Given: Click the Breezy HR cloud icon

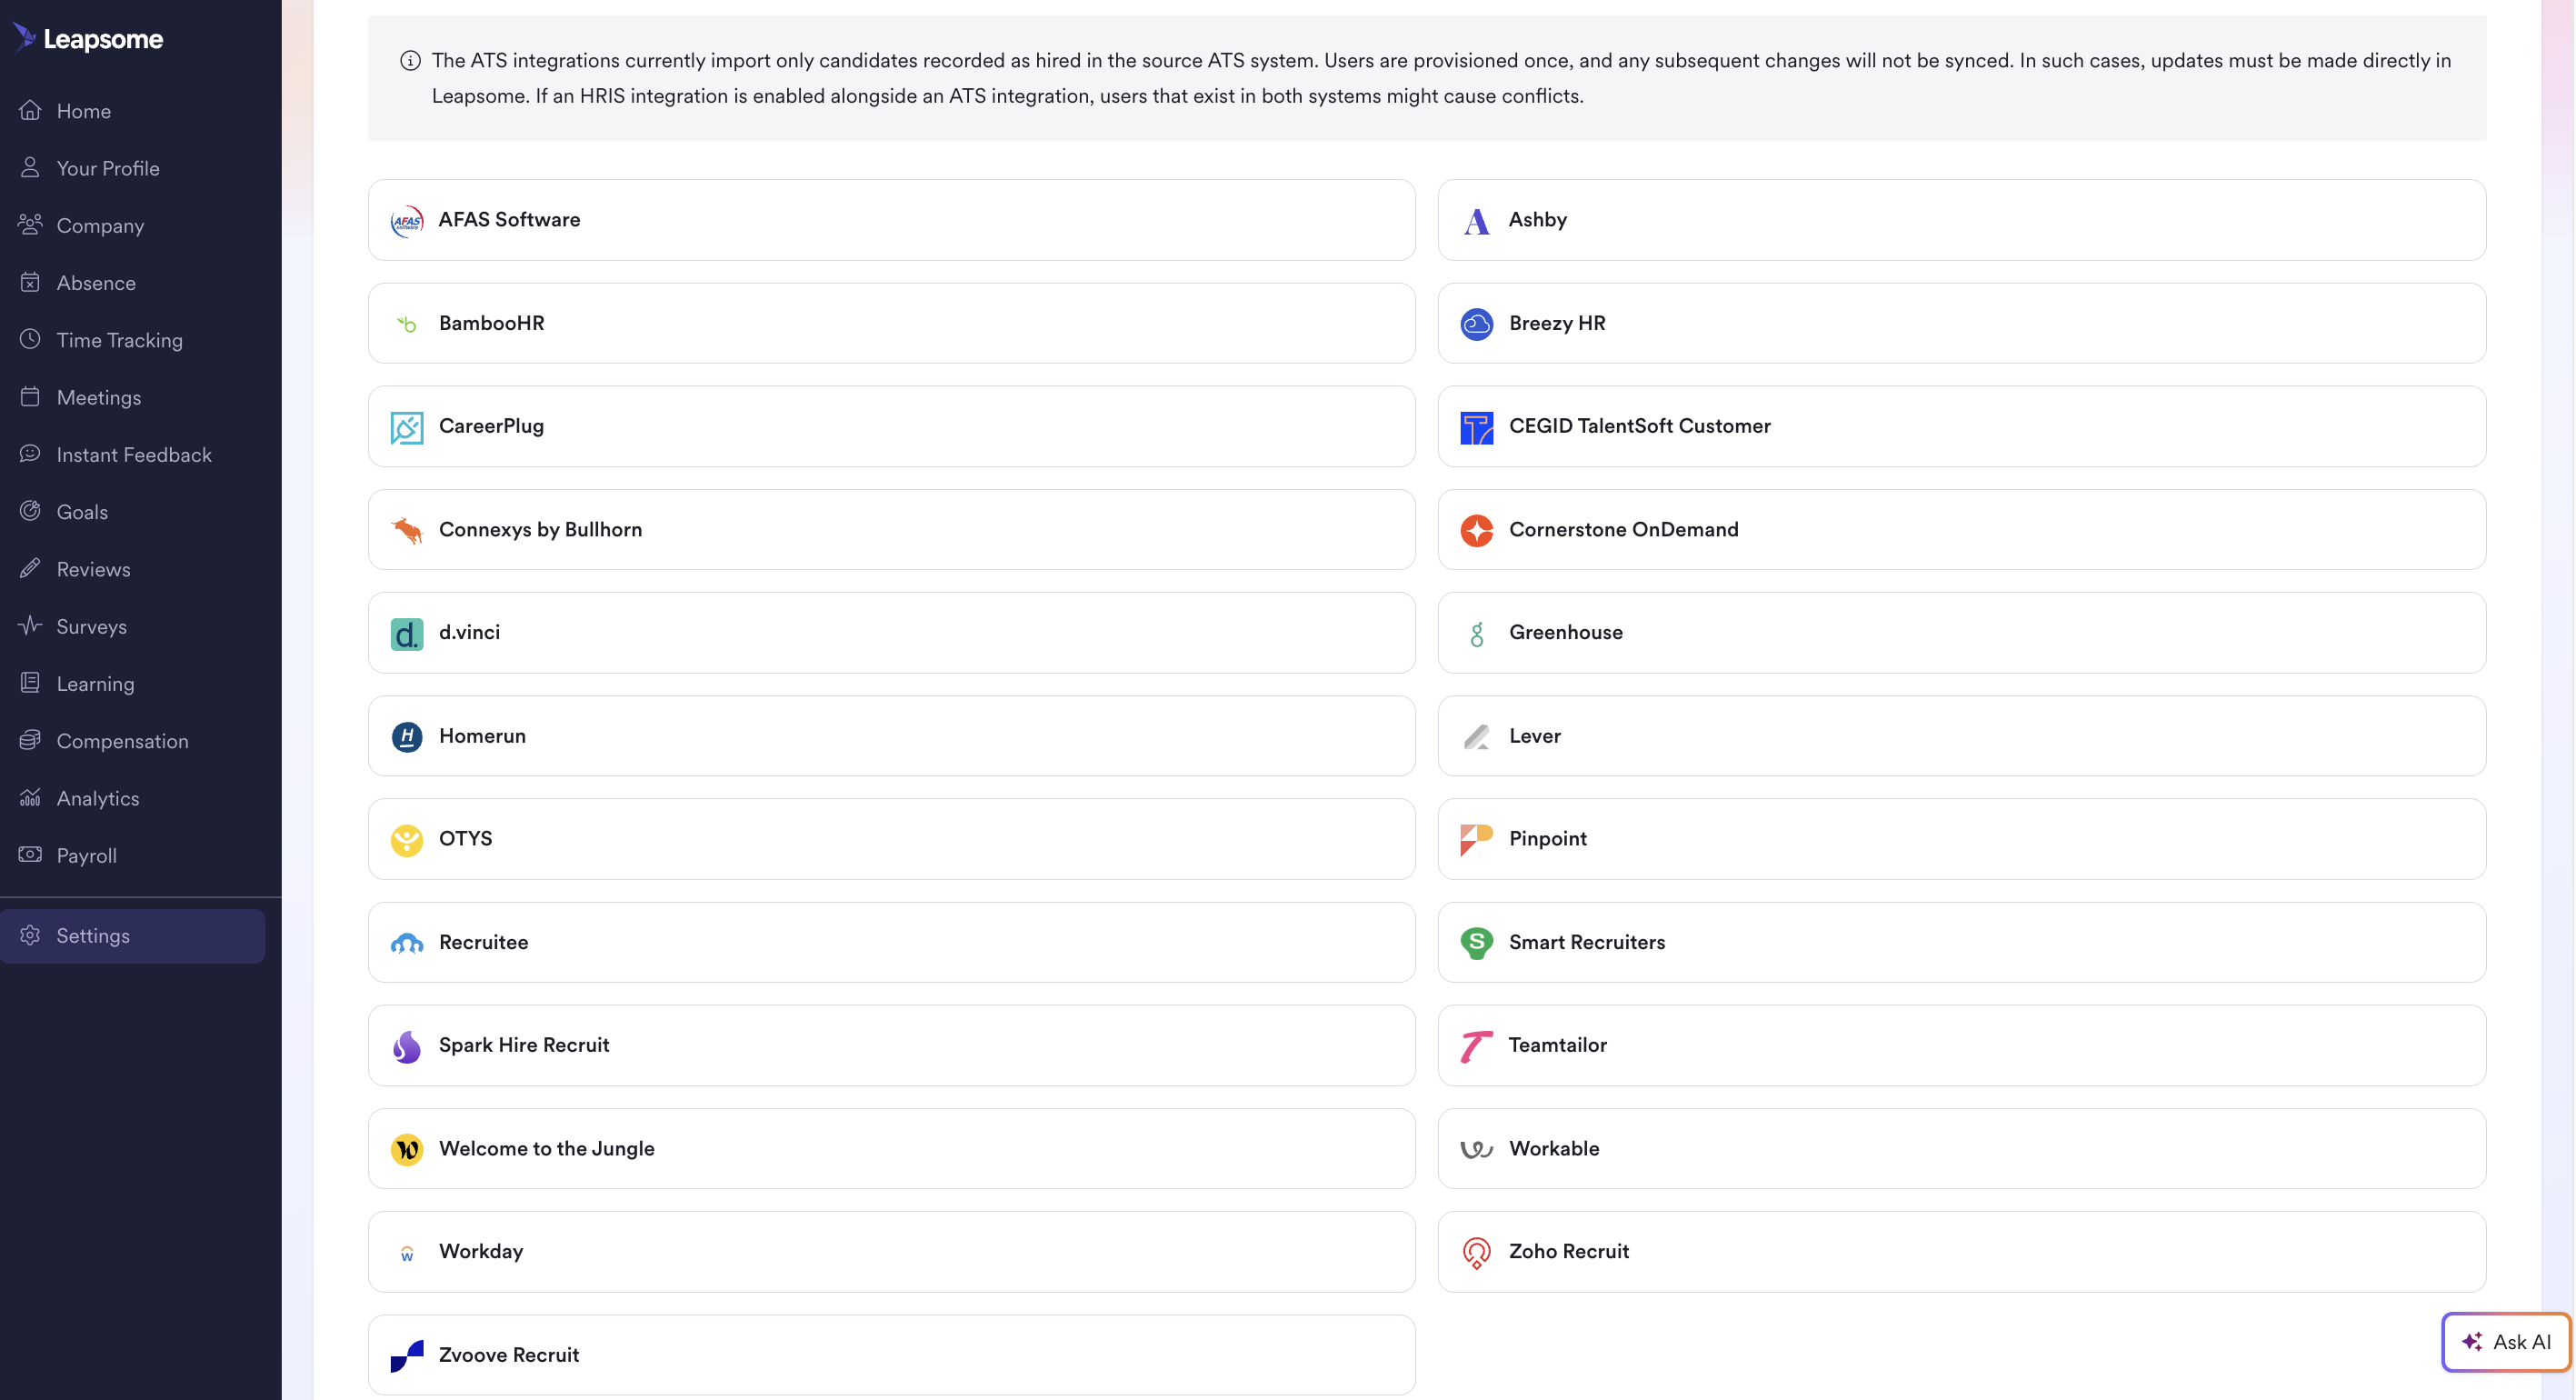Looking at the screenshot, I should coord(1476,324).
